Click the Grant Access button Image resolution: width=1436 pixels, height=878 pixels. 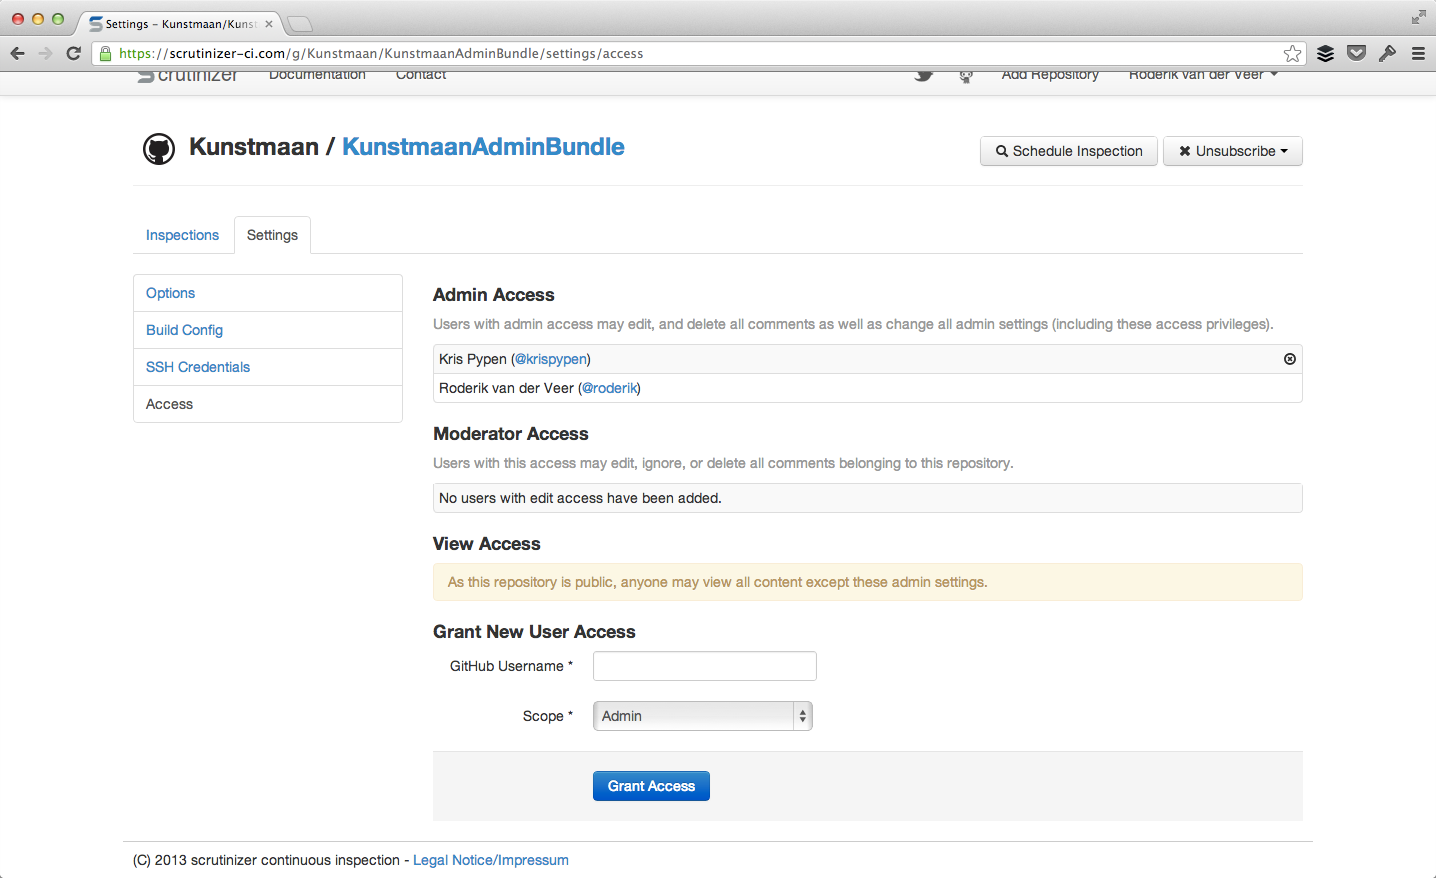pyautogui.click(x=651, y=786)
